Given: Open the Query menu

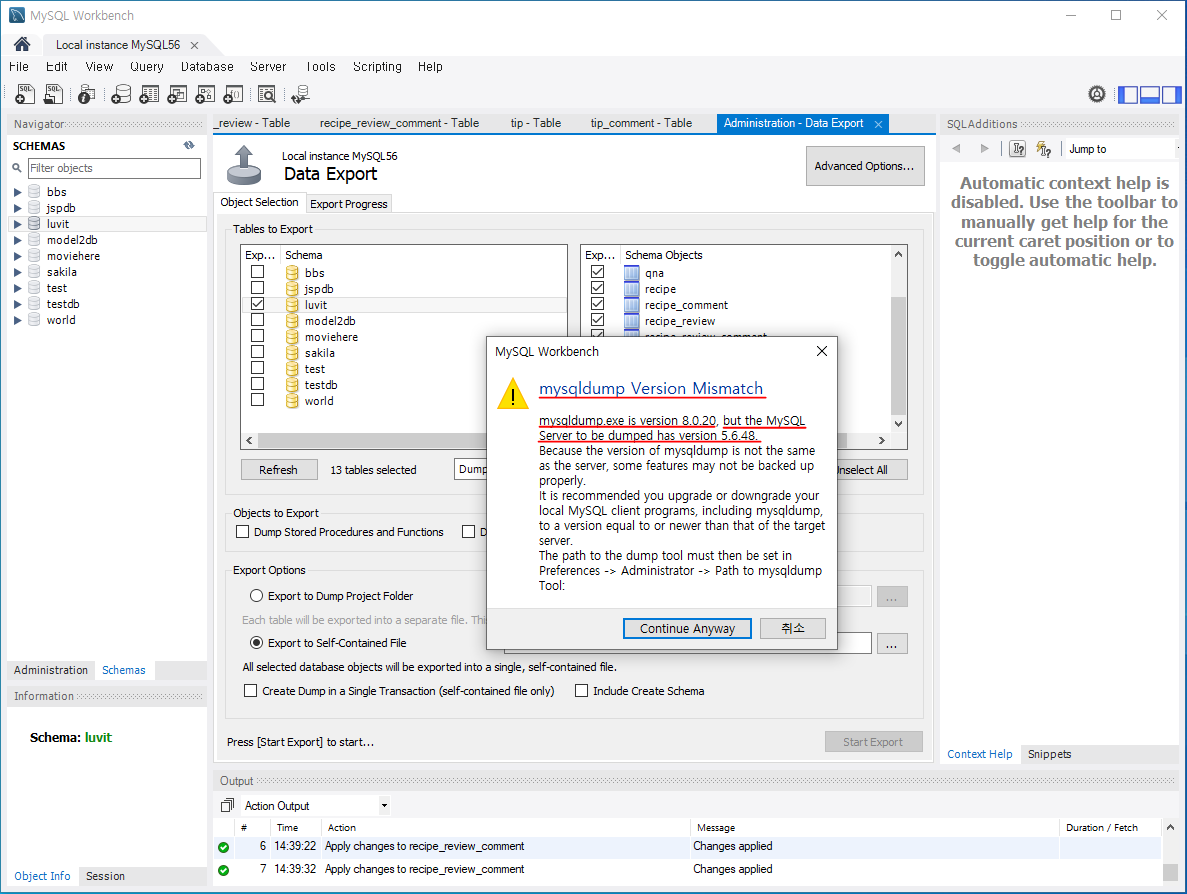Looking at the screenshot, I should [x=147, y=67].
